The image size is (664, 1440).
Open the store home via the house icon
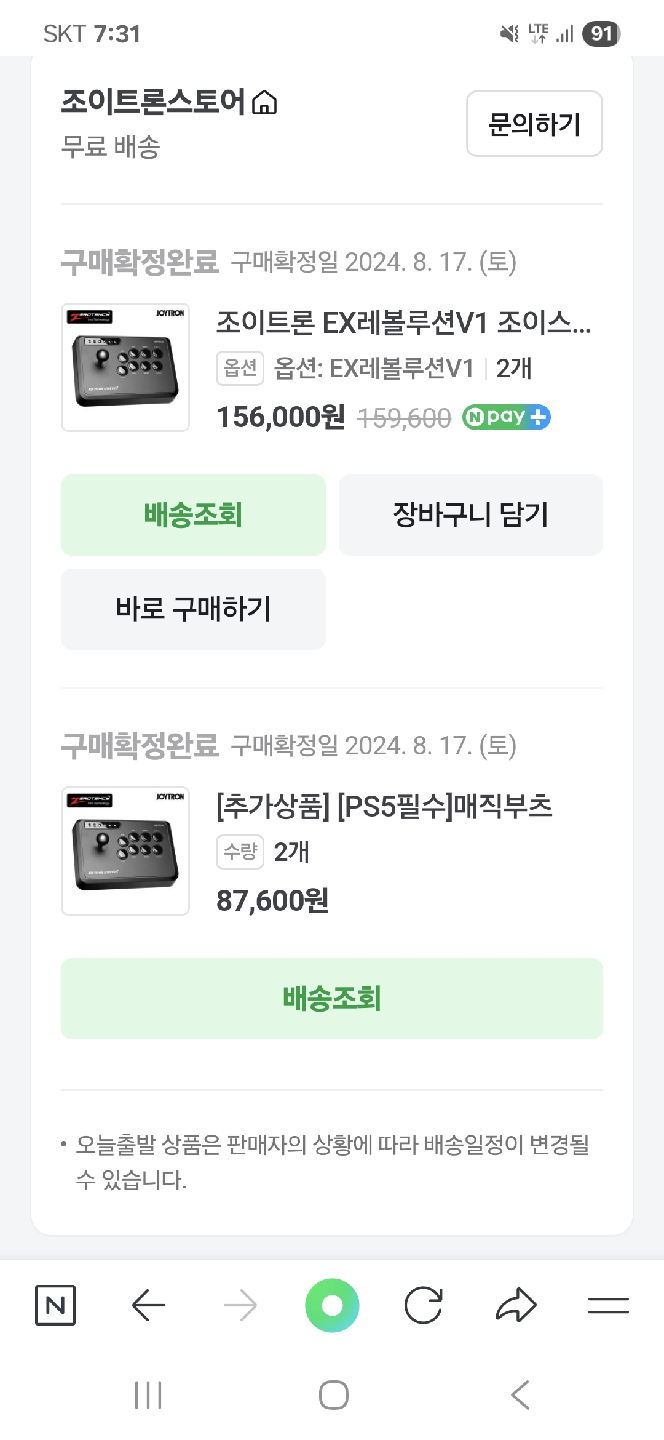(263, 101)
